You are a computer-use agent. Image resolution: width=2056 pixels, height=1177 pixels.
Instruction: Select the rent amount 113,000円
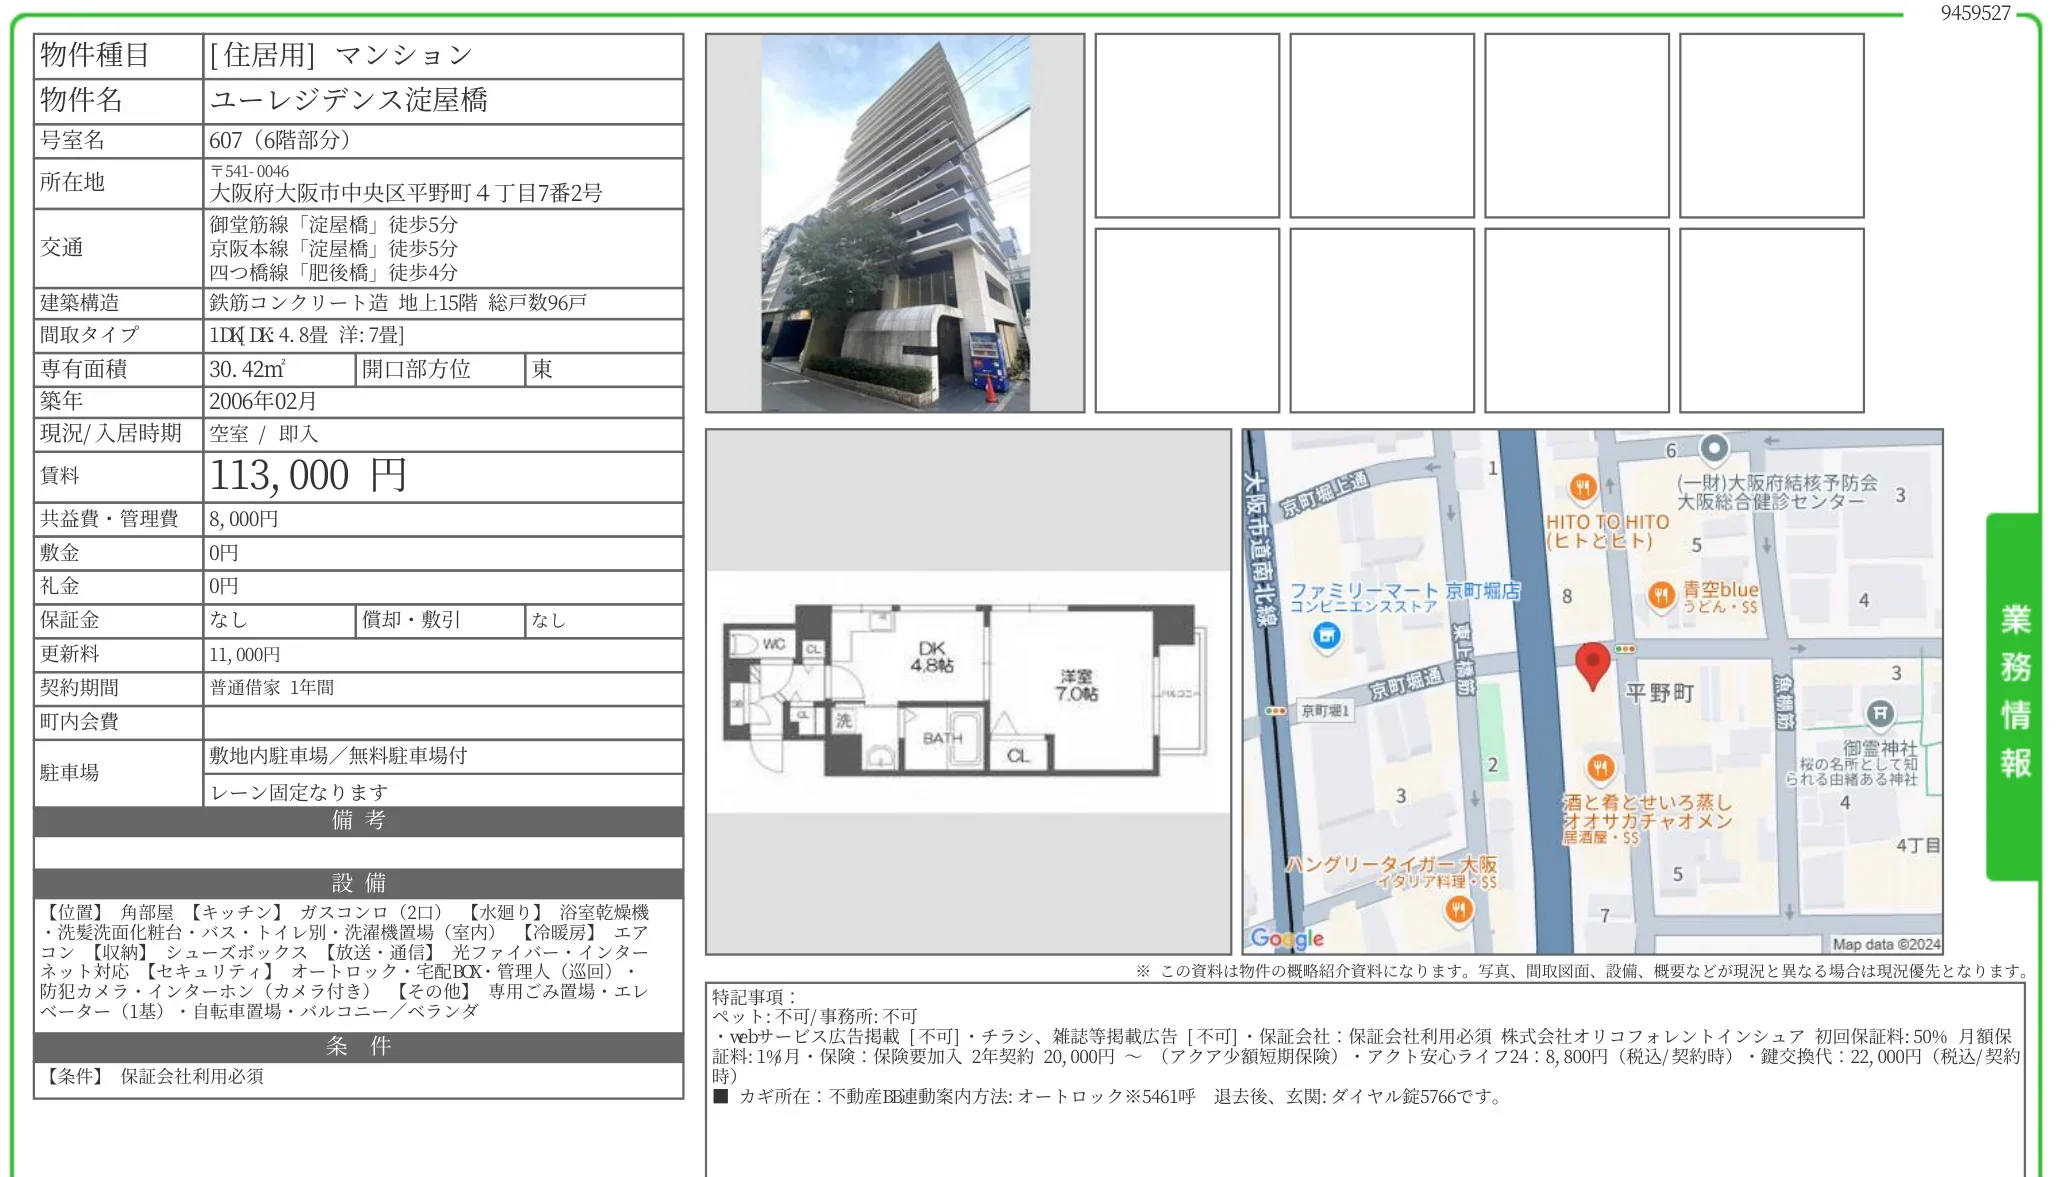coord(308,475)
